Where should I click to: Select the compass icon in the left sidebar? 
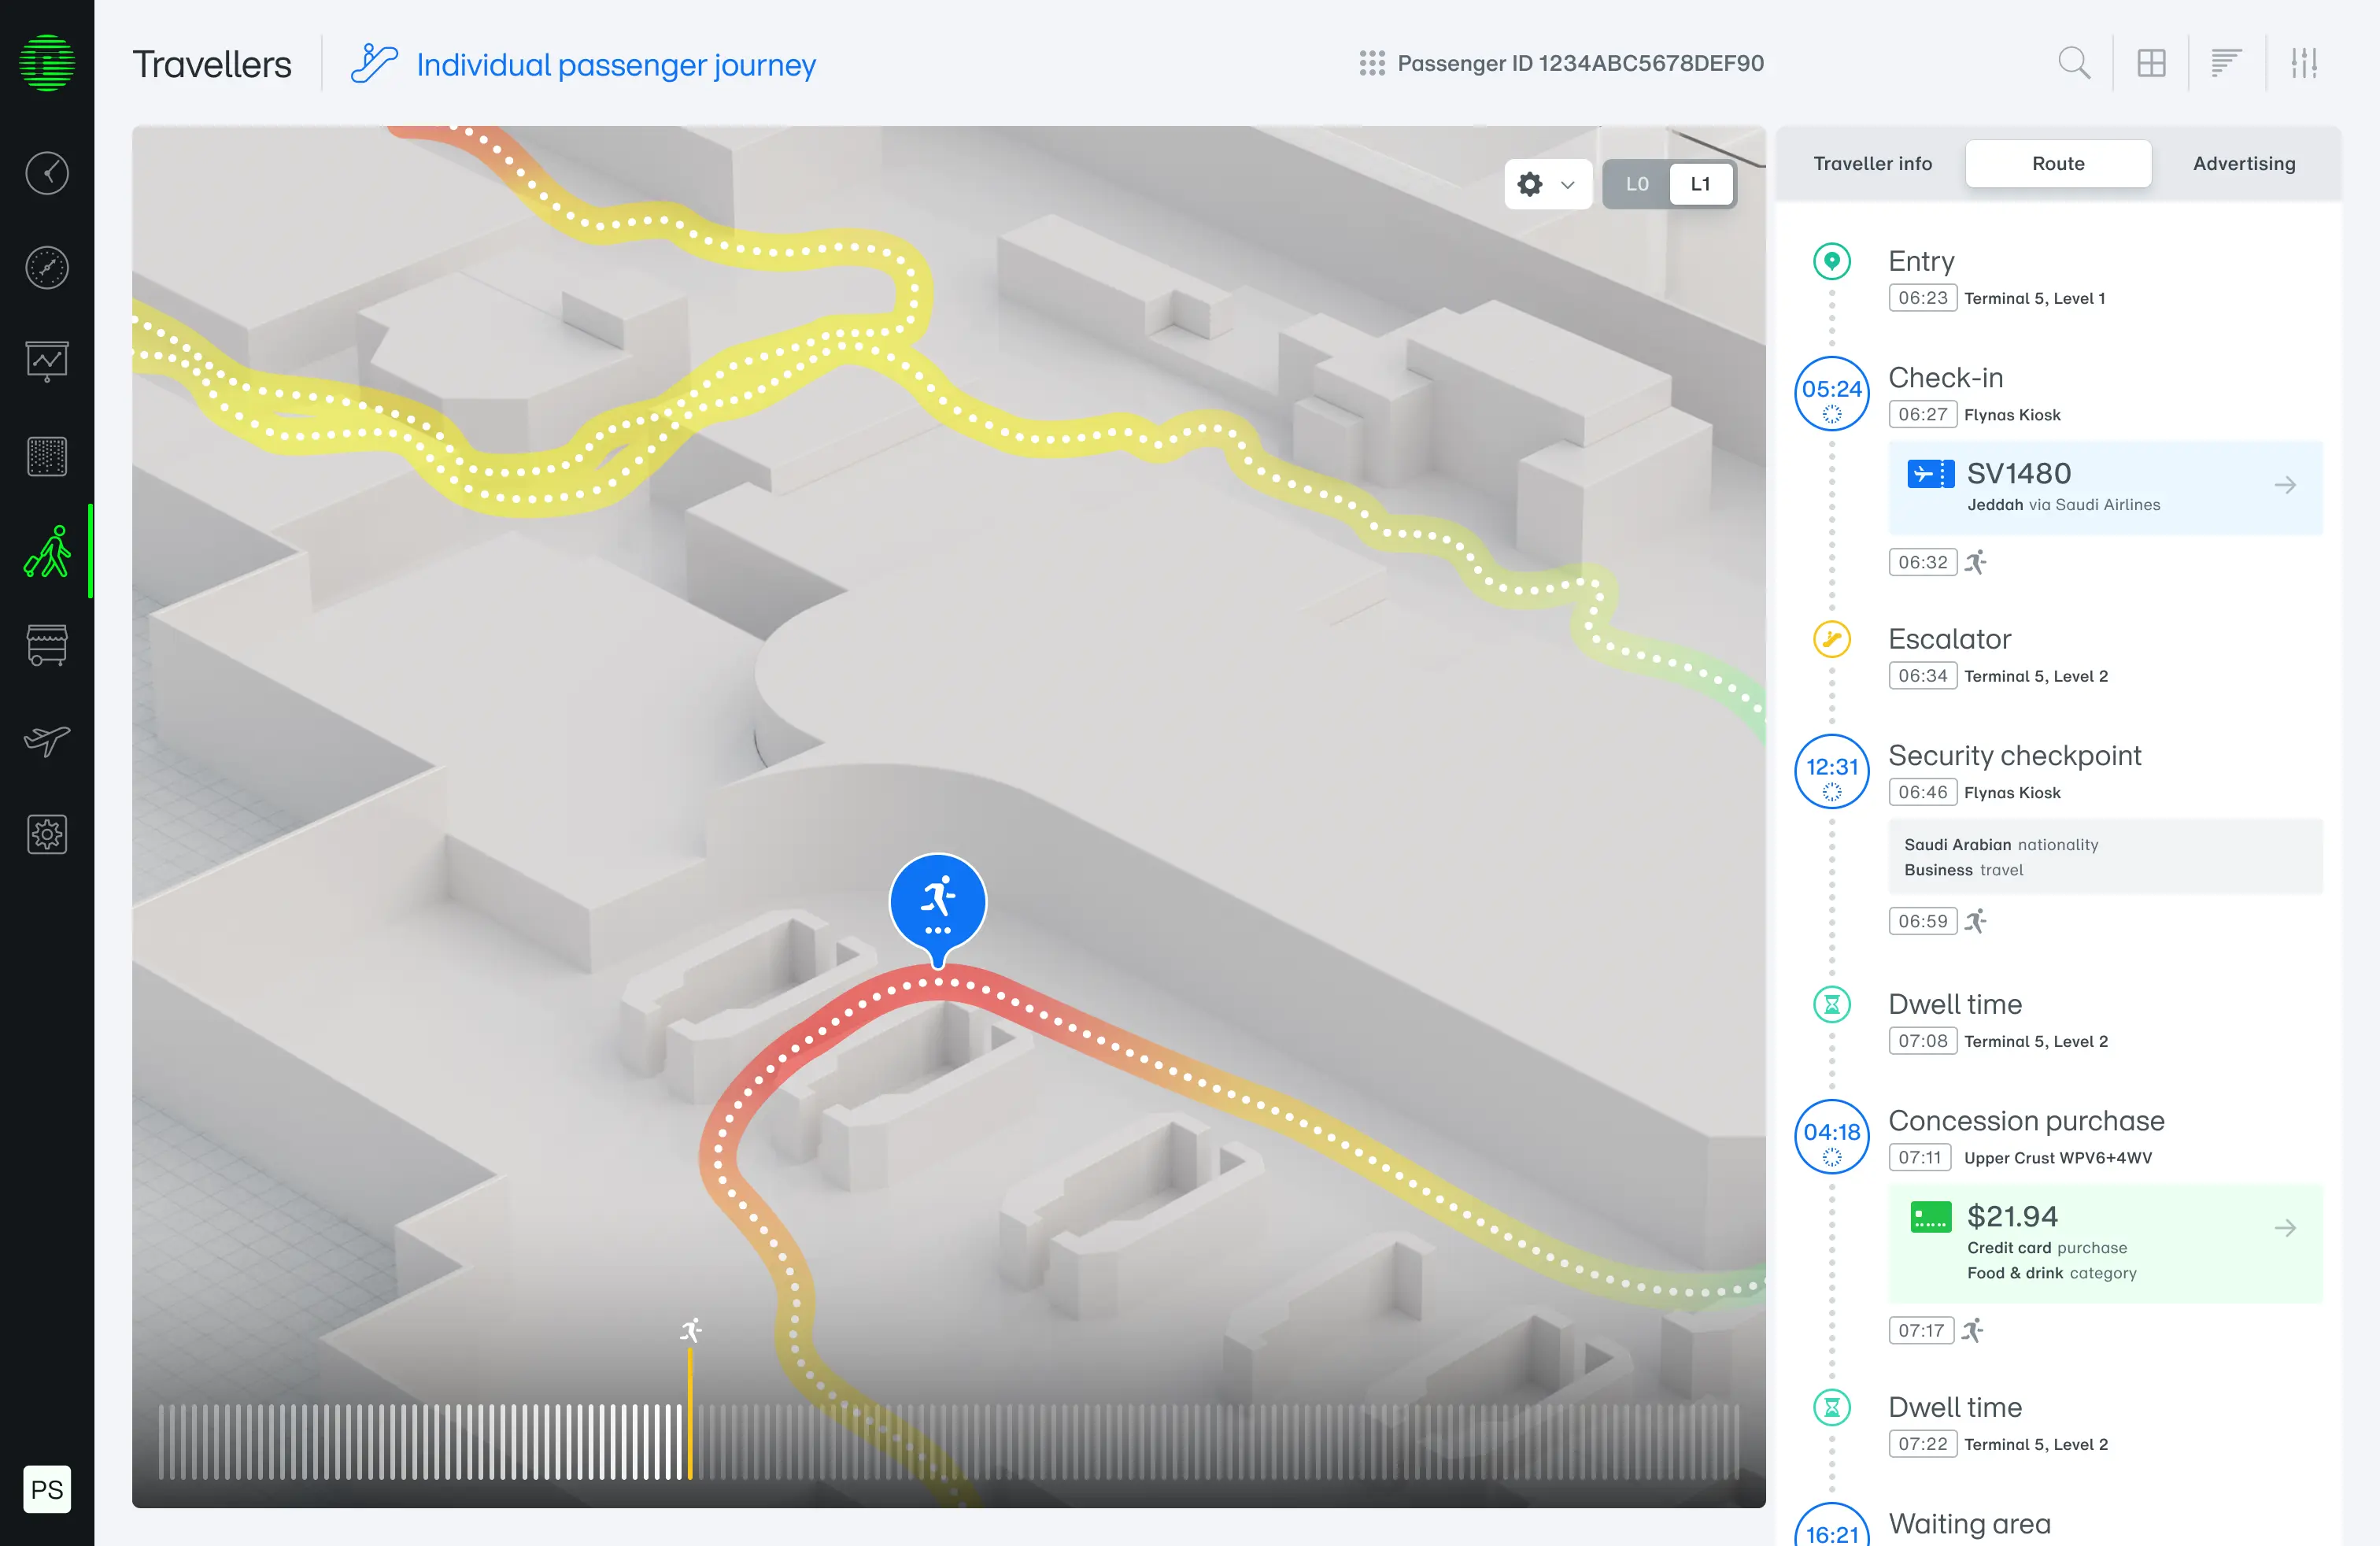click(46, 267)
